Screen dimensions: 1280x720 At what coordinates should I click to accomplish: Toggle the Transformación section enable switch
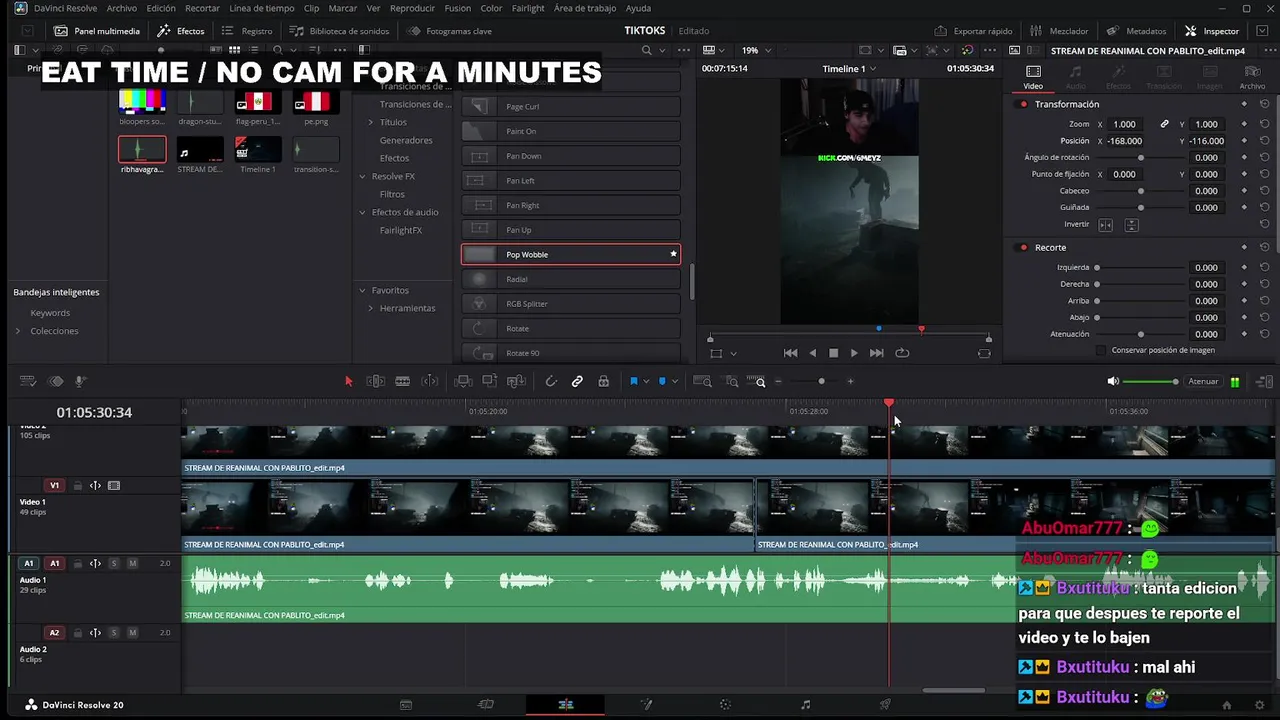click(x=1023, y=104)
